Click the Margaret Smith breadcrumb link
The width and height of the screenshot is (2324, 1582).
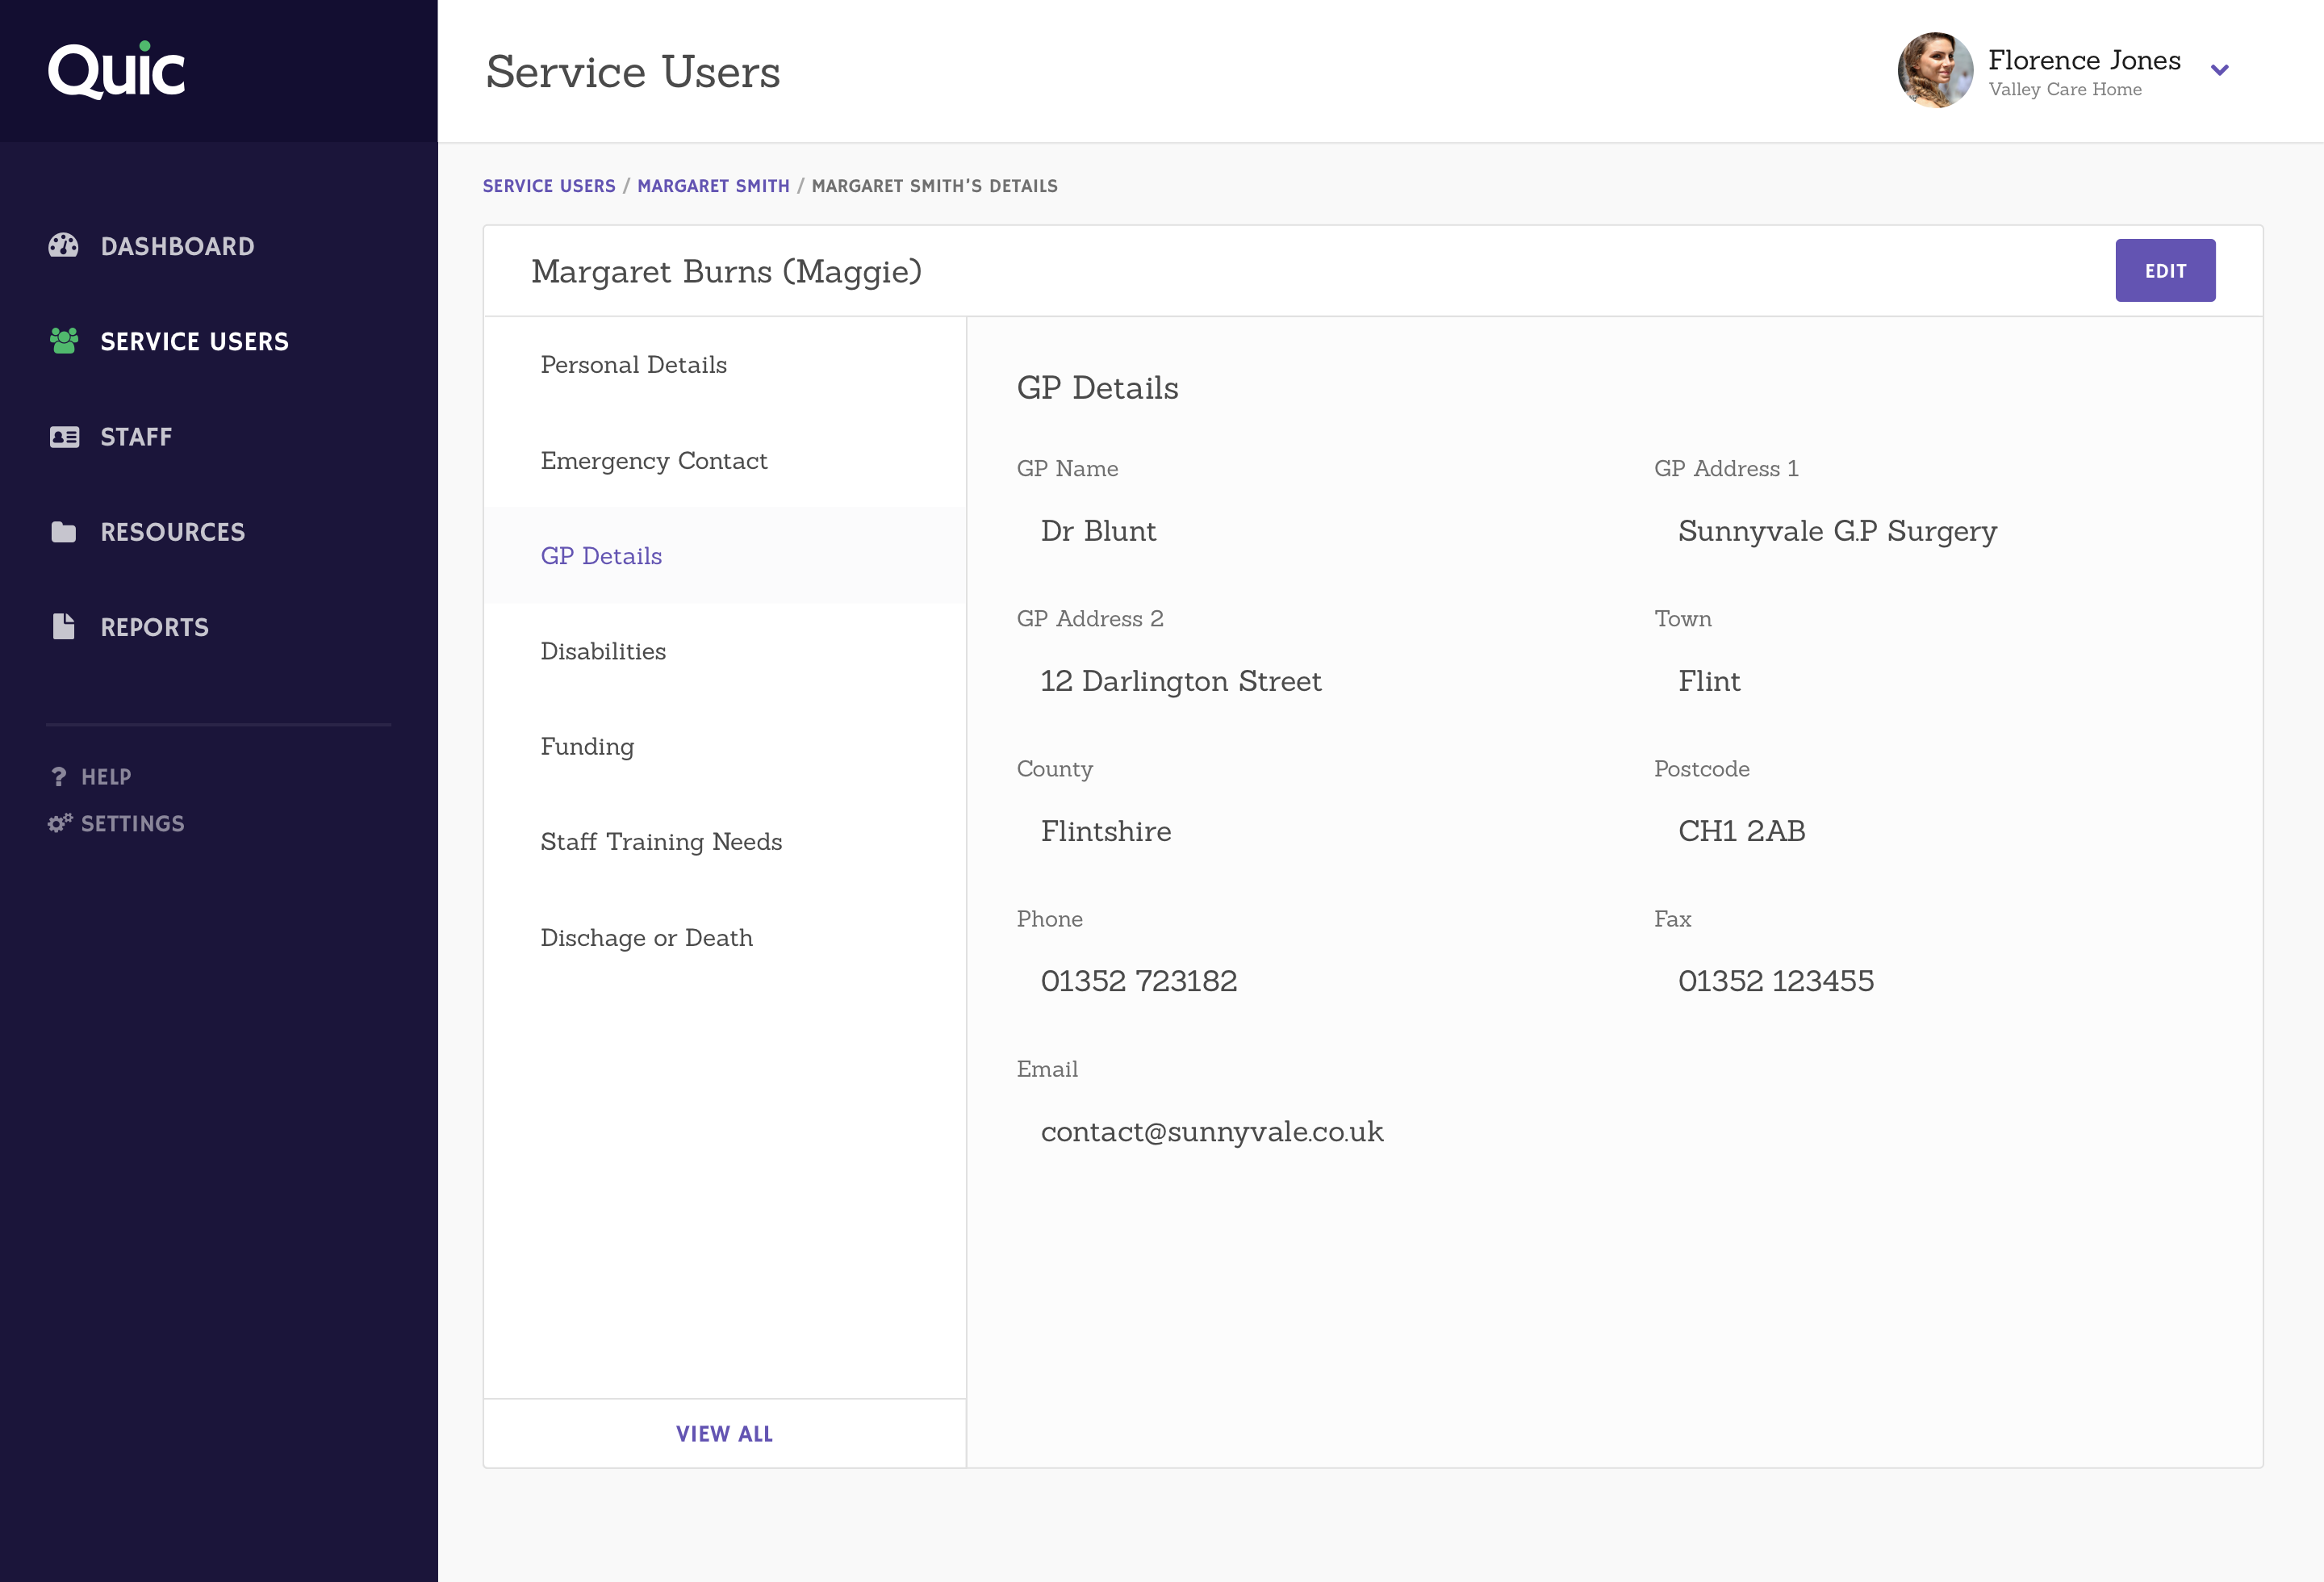click(713, 186)
